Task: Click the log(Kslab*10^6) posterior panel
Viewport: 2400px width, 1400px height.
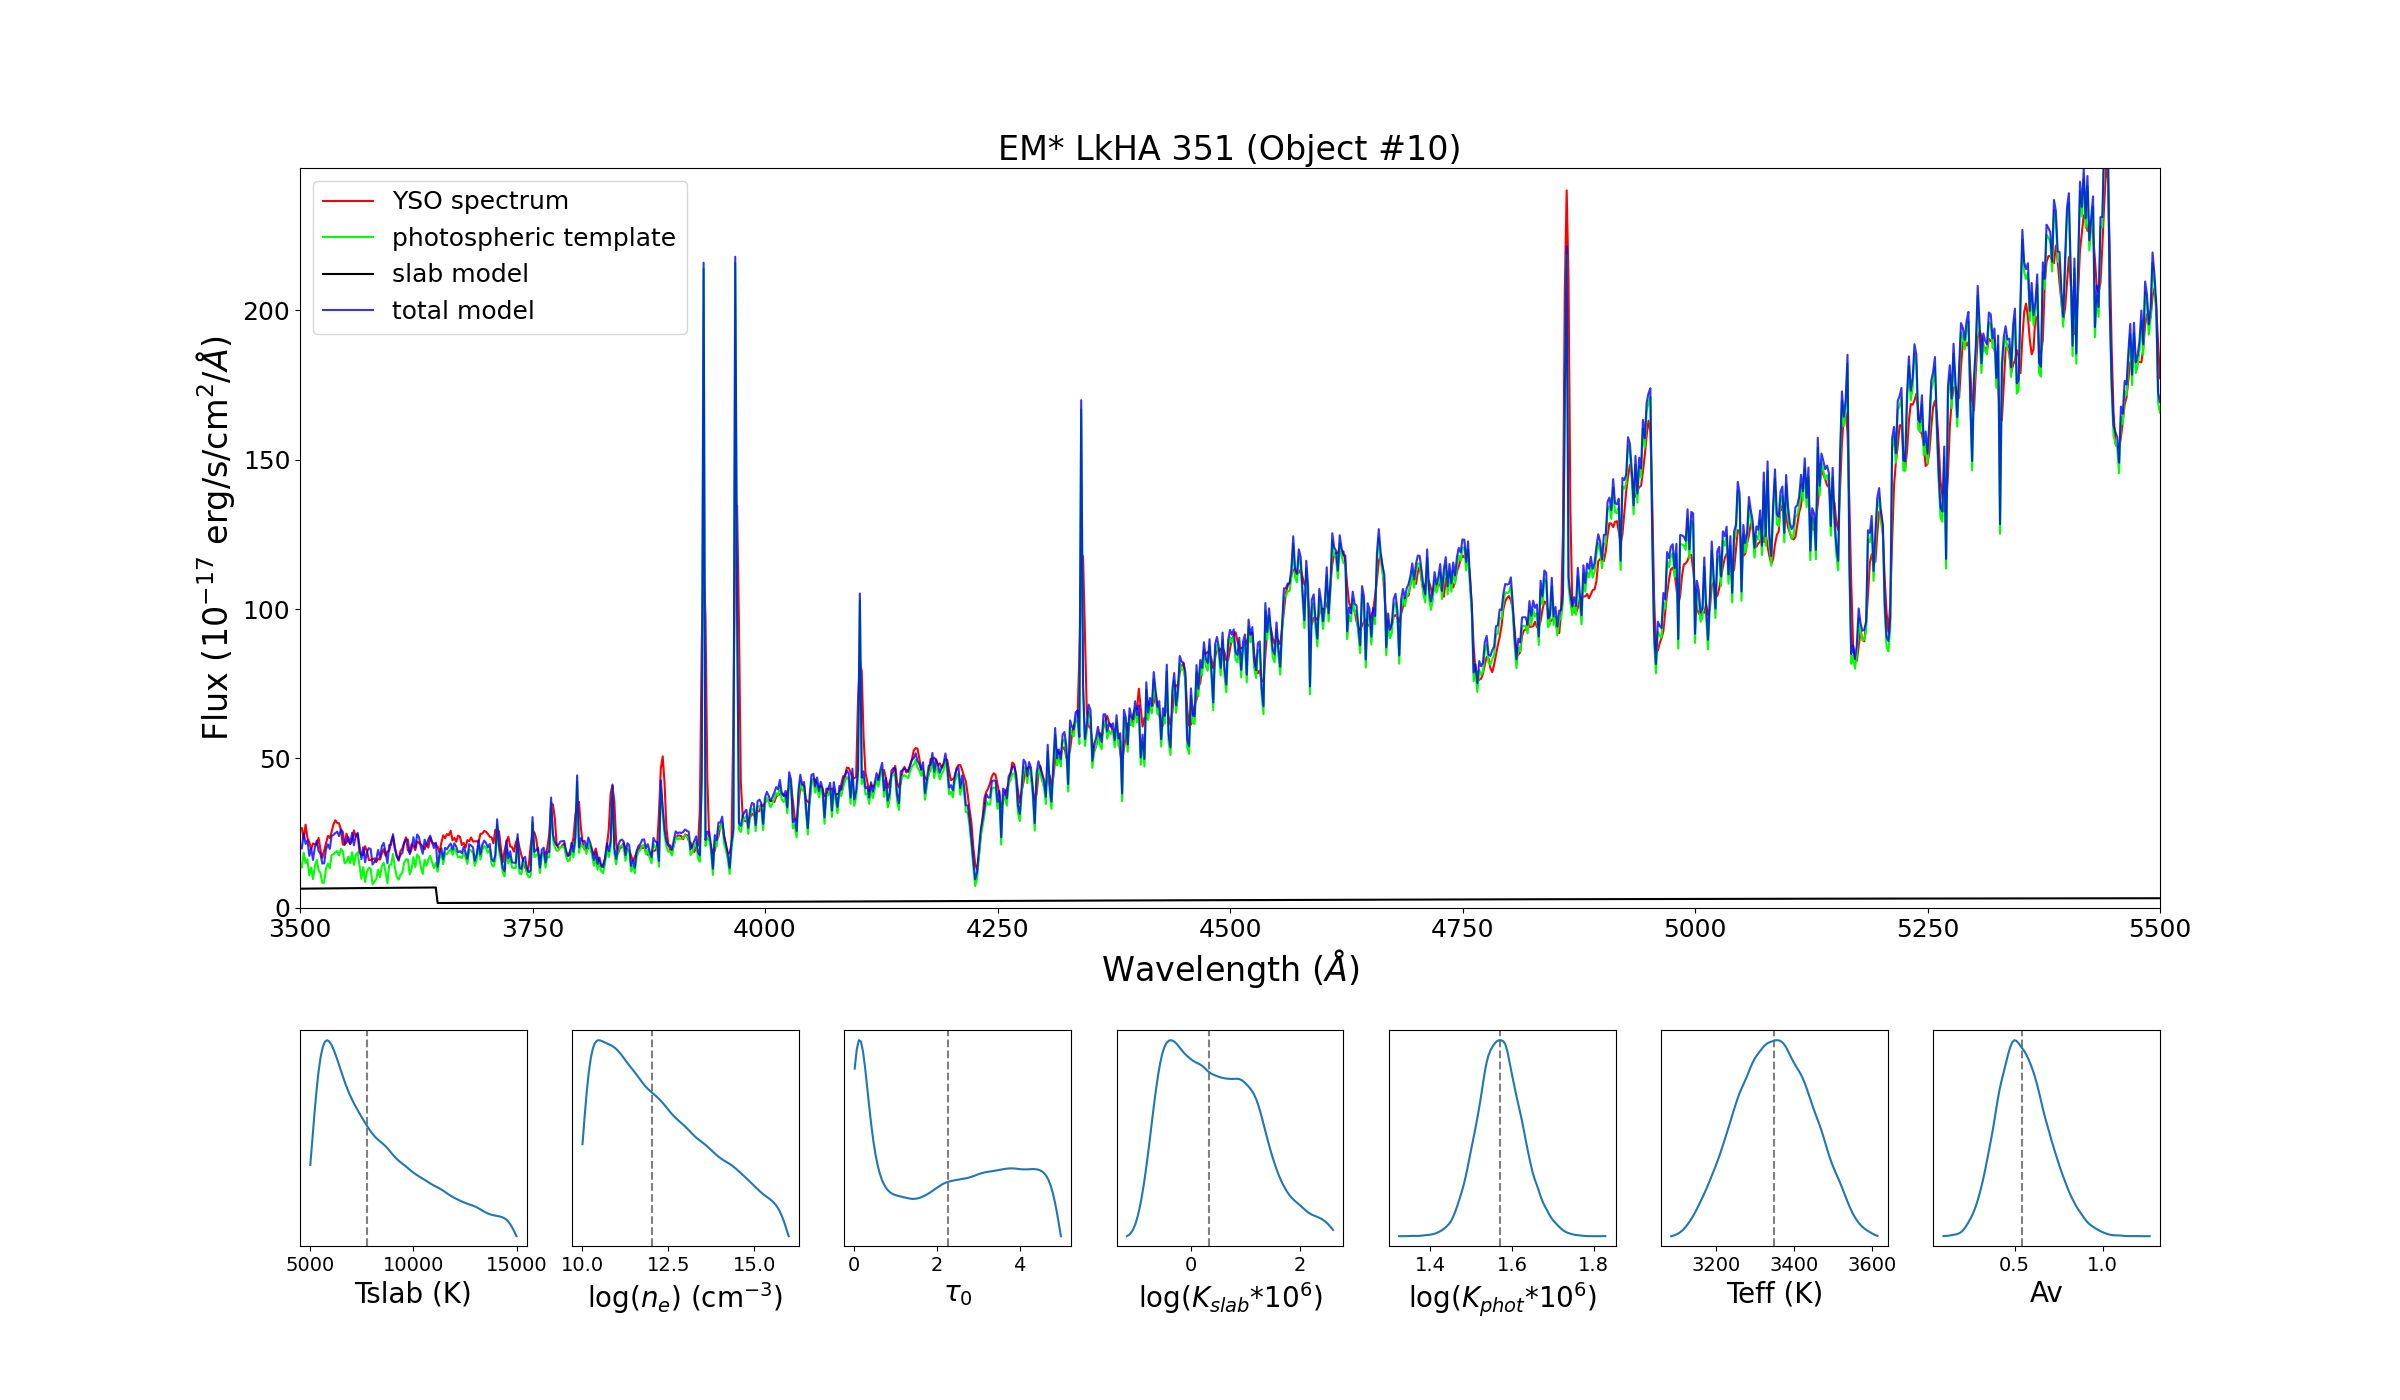Action: (x=1230, y=1138)
